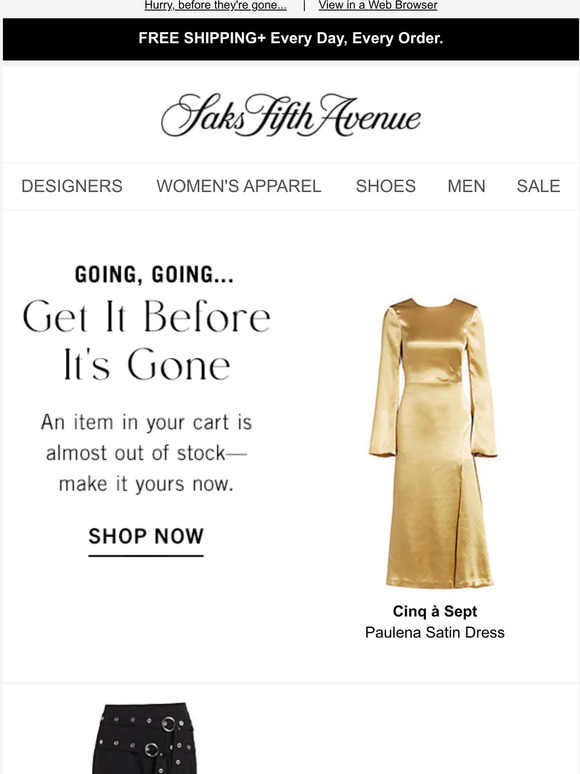Click the 'Get It Before It's Gone' headline
Screen dimensions: 580x774
147,341
